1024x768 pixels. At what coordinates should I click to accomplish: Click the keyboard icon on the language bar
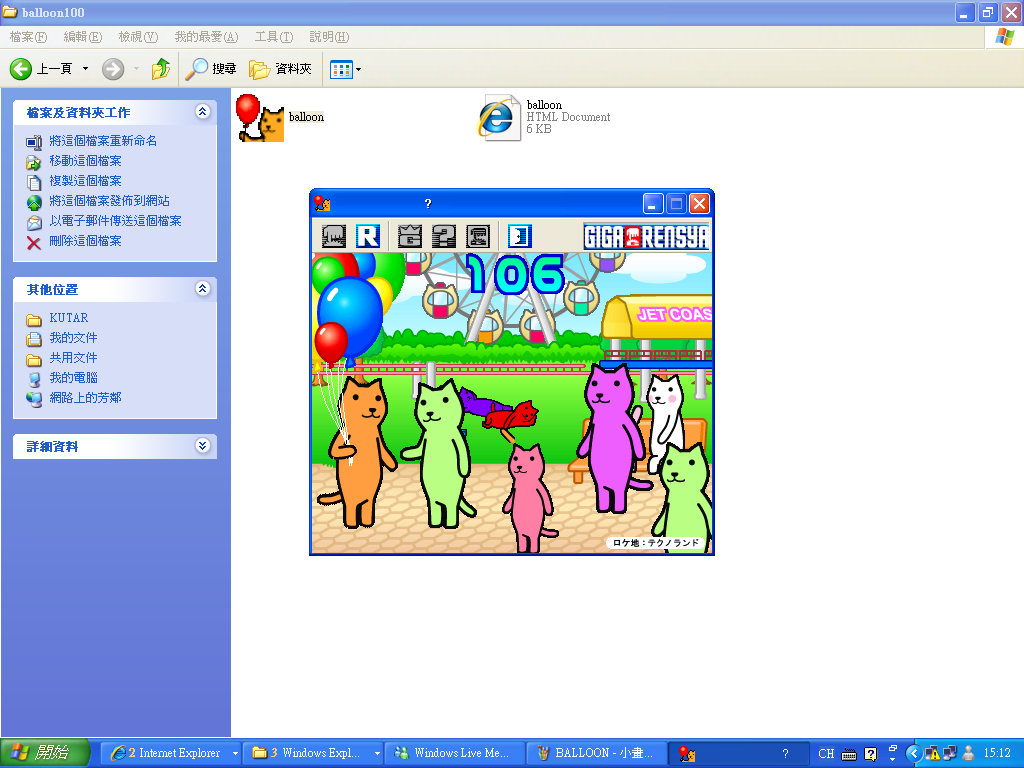coord(849,754)
